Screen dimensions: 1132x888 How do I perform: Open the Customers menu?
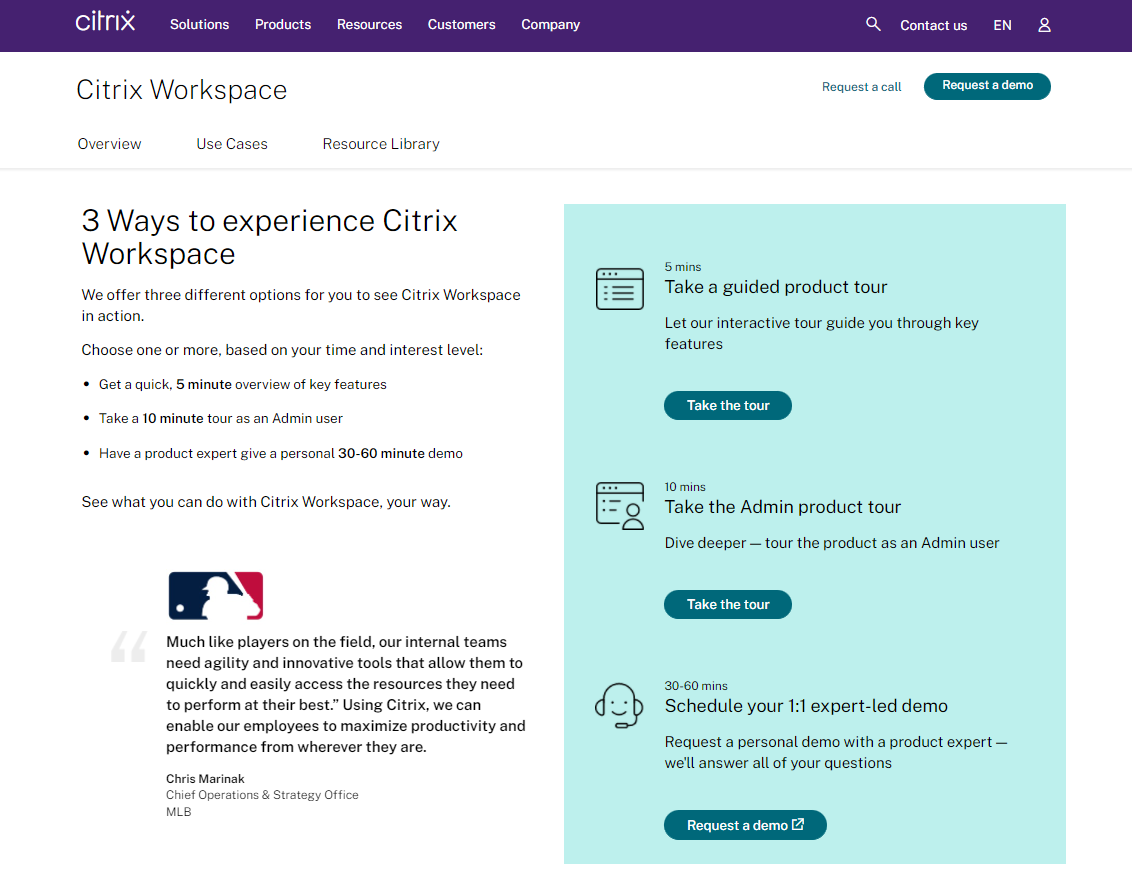pos(461,25)
